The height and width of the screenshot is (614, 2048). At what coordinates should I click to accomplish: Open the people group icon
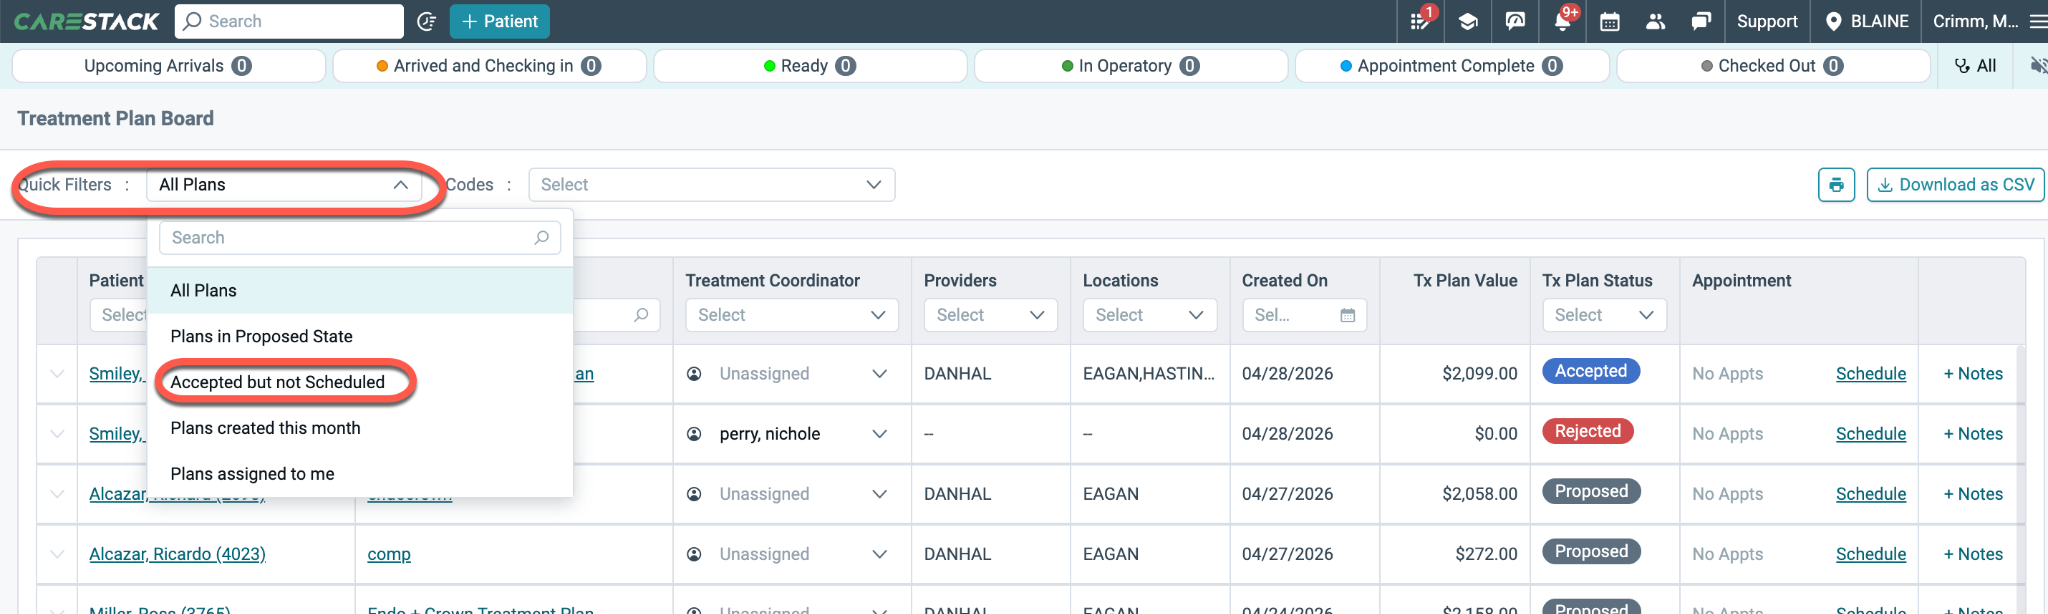click(x=1656, y=21)
